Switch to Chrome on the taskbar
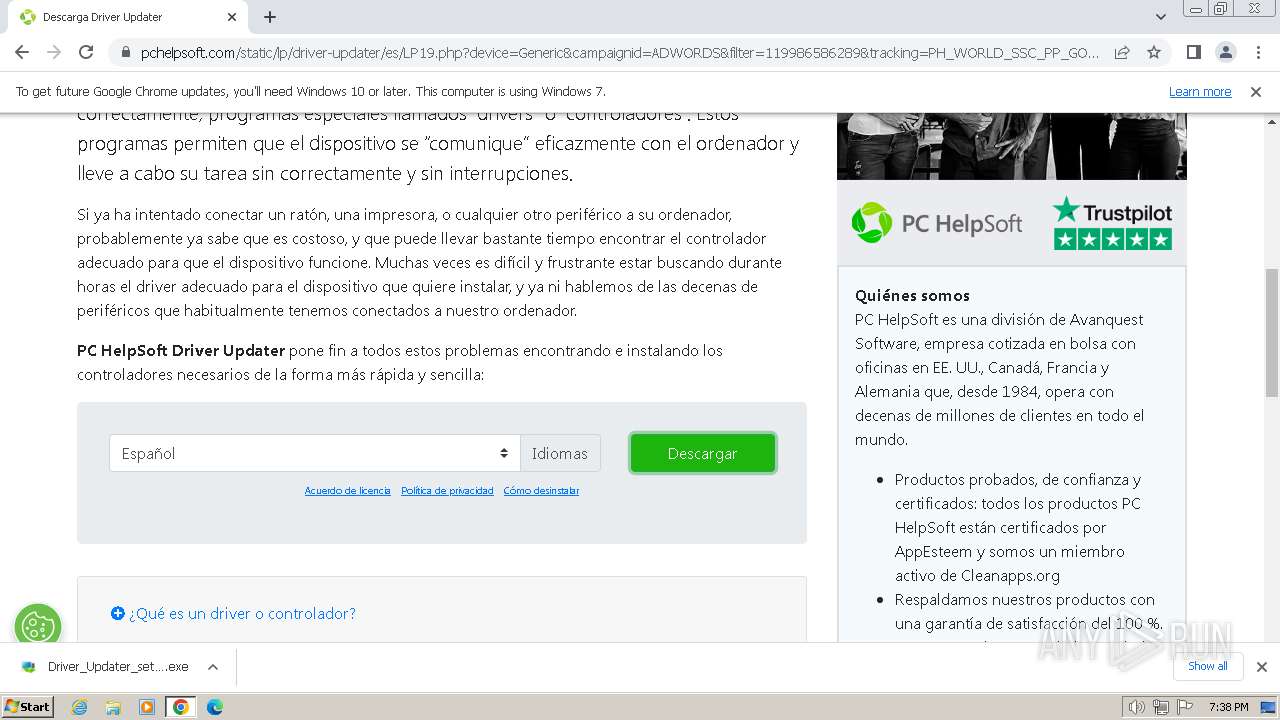 point(181,707)
